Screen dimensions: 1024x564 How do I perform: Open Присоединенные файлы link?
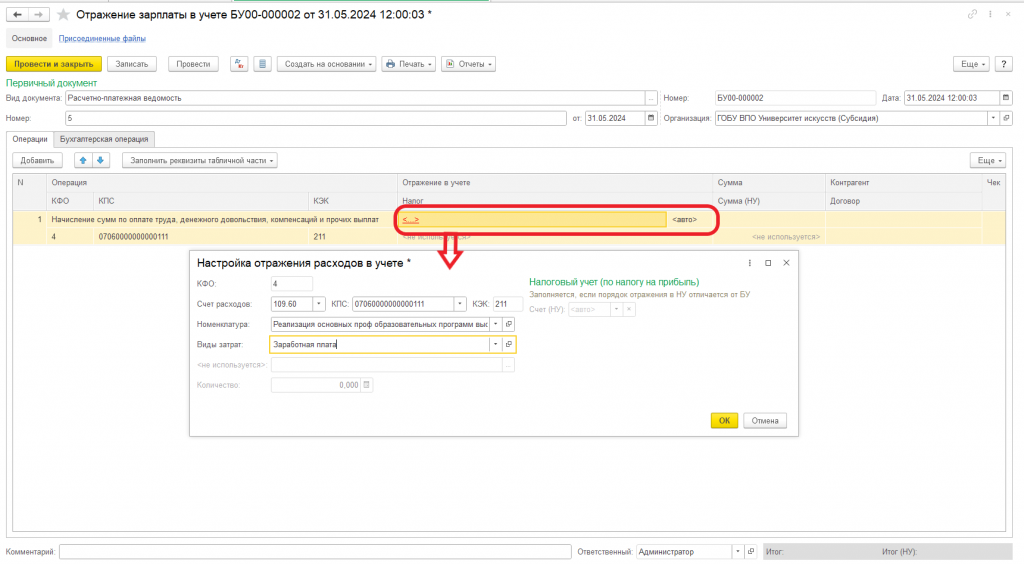pyautogui.click(x=102, y=39)
